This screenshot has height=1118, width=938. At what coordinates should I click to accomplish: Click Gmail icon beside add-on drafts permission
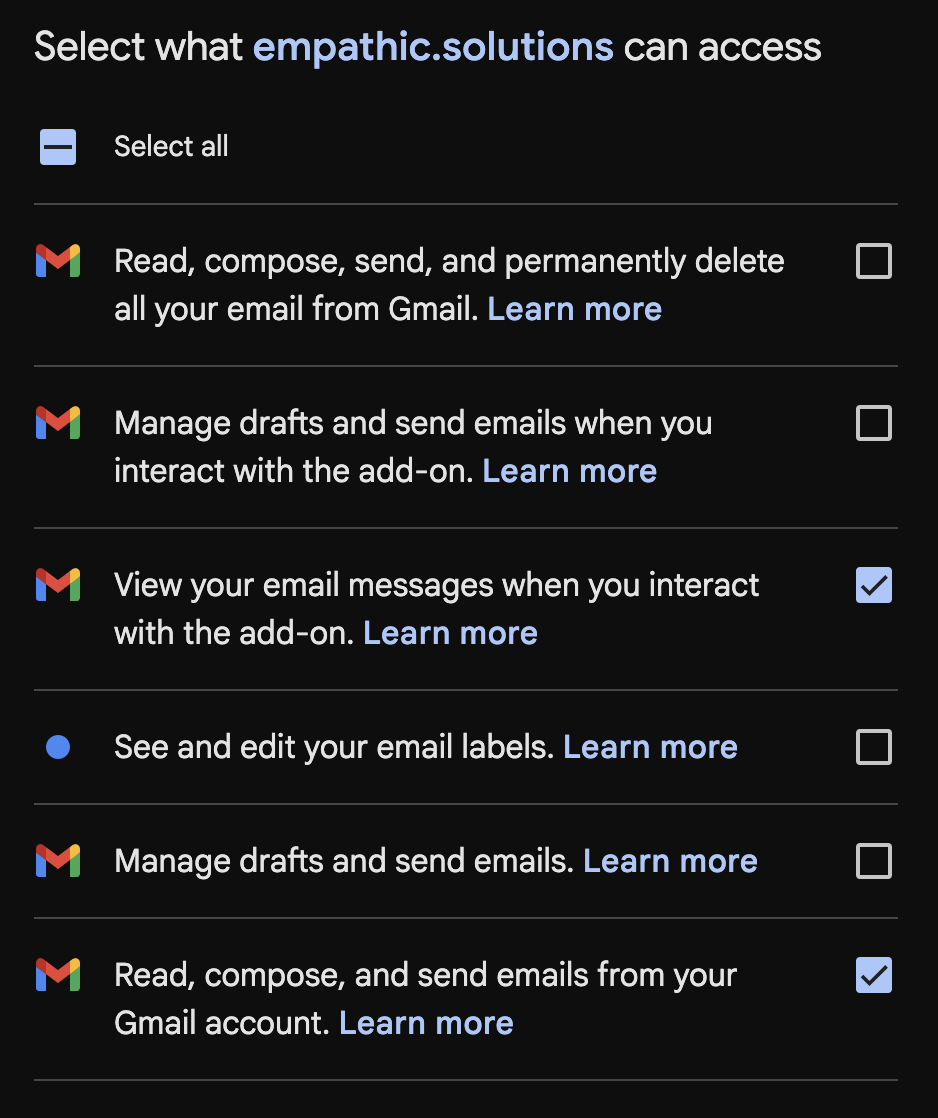pos(58,423)
